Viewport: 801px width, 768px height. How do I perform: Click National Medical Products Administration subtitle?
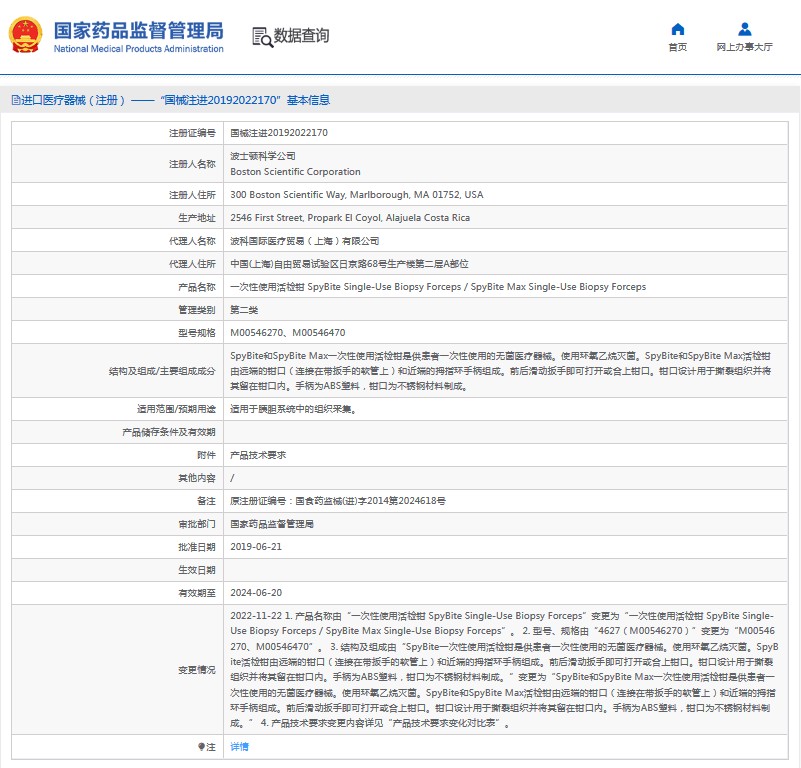[138, 49]
